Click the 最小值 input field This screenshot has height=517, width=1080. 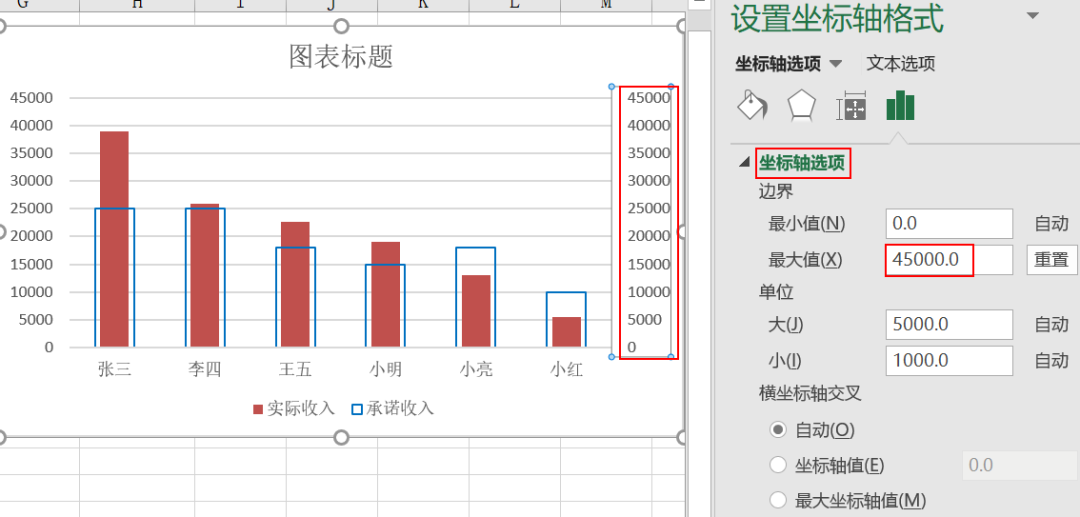click(949, 224)
